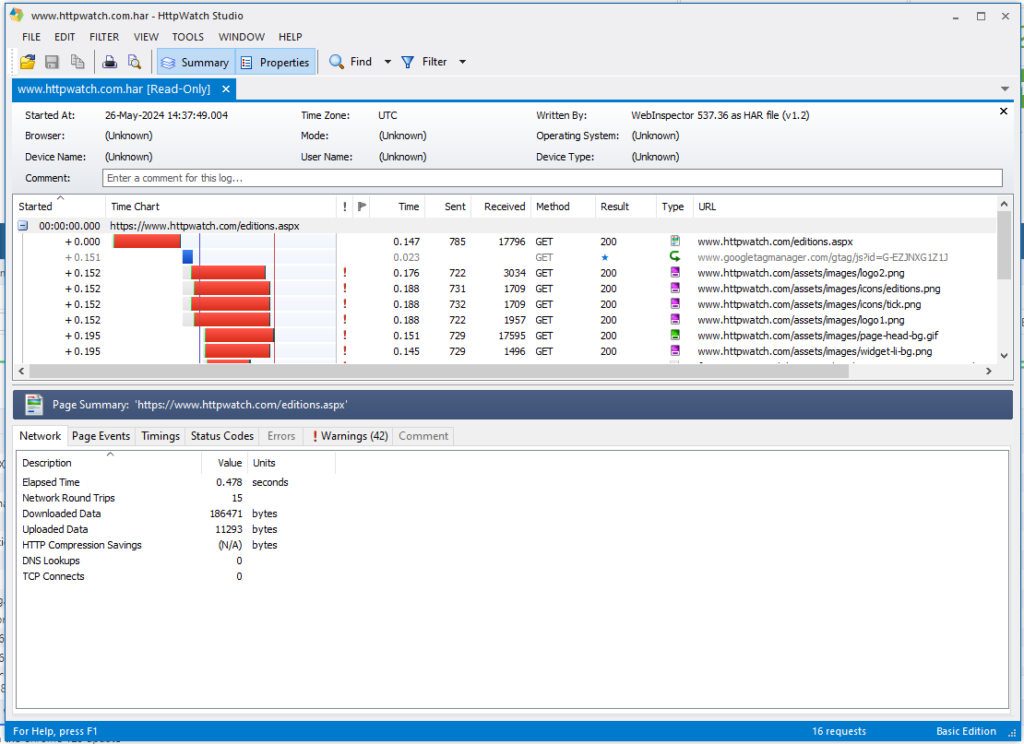Switch to the Page Events tab
This screenshot has height=744, width=1024.
pos(101,436)
